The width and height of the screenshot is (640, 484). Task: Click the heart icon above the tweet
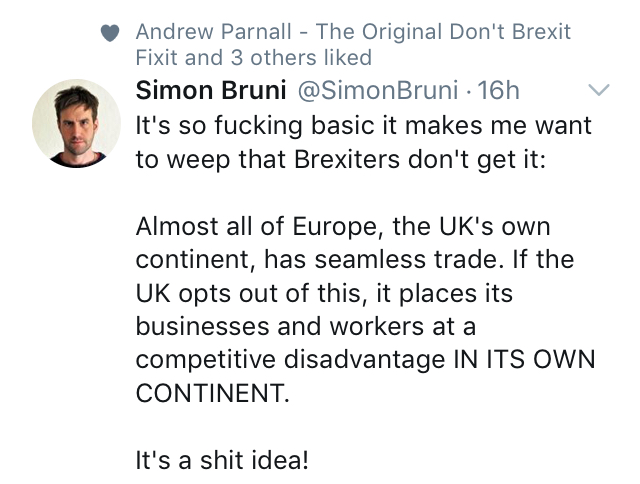point(112,34)
